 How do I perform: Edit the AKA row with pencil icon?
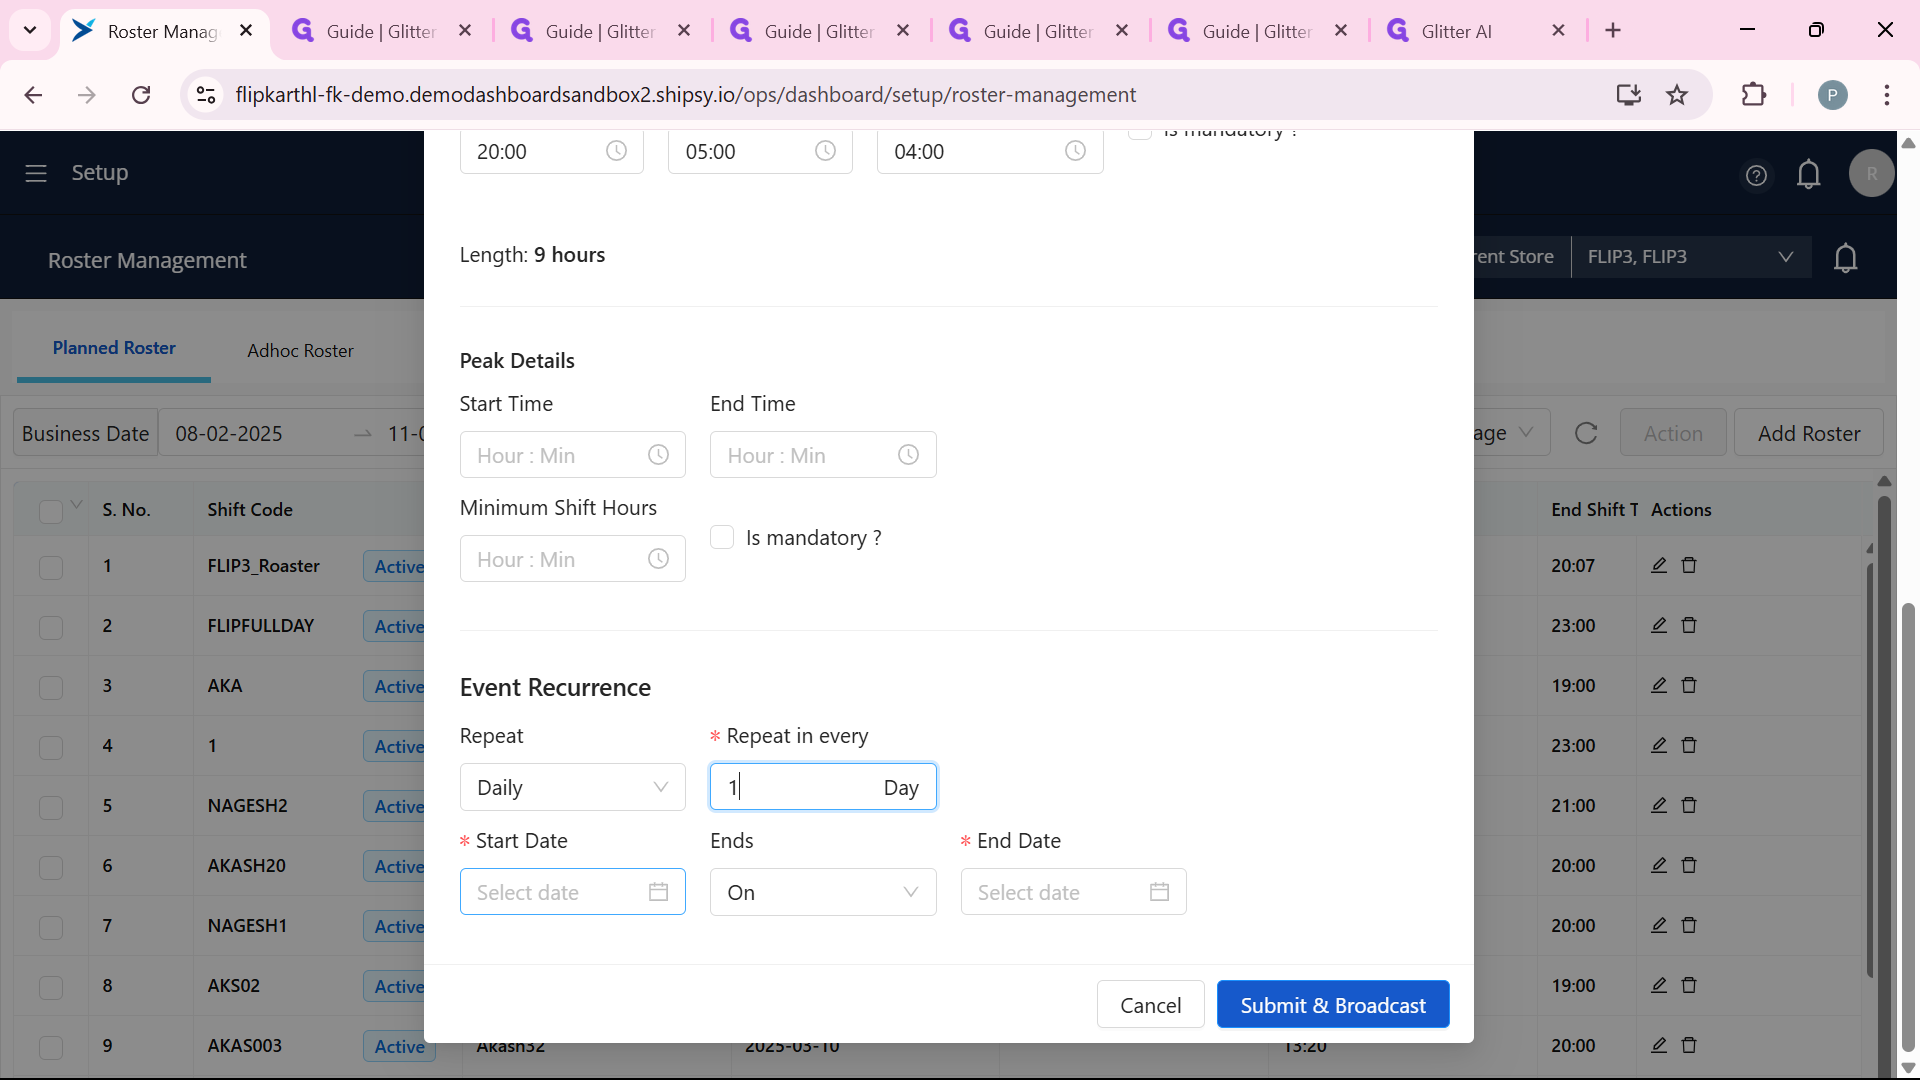coord(1659,685)
